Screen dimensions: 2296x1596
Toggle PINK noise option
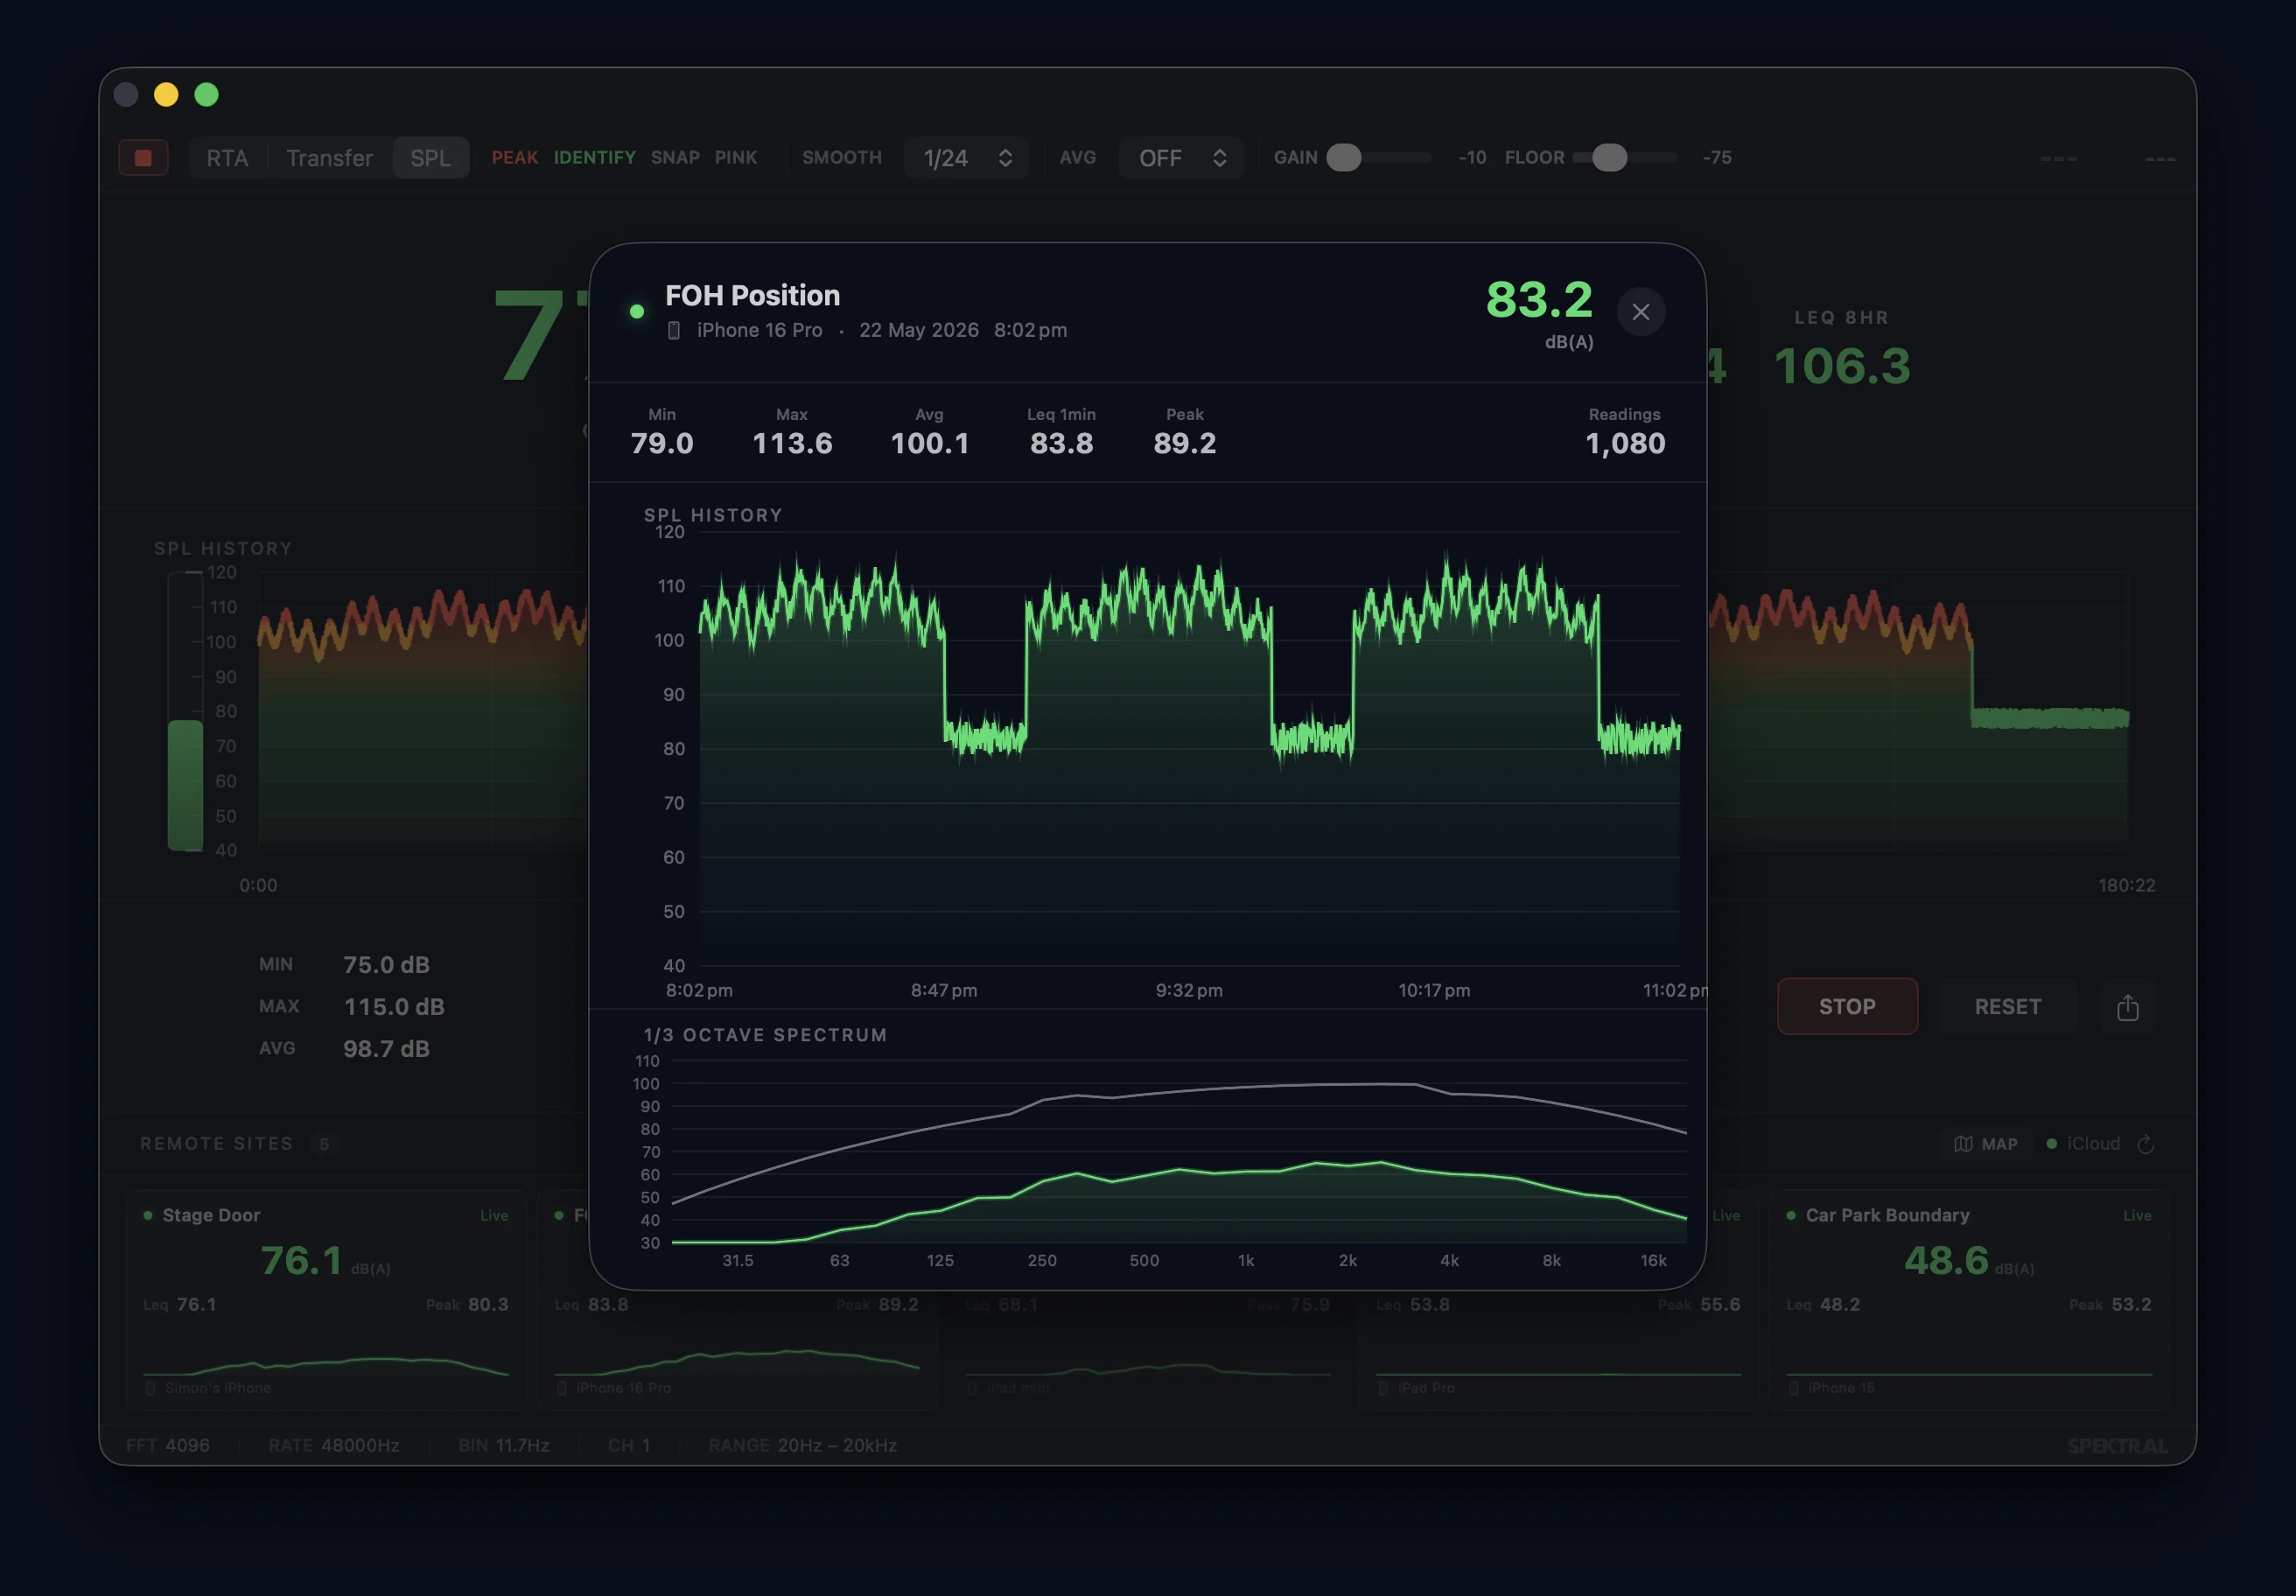(736, 158)
